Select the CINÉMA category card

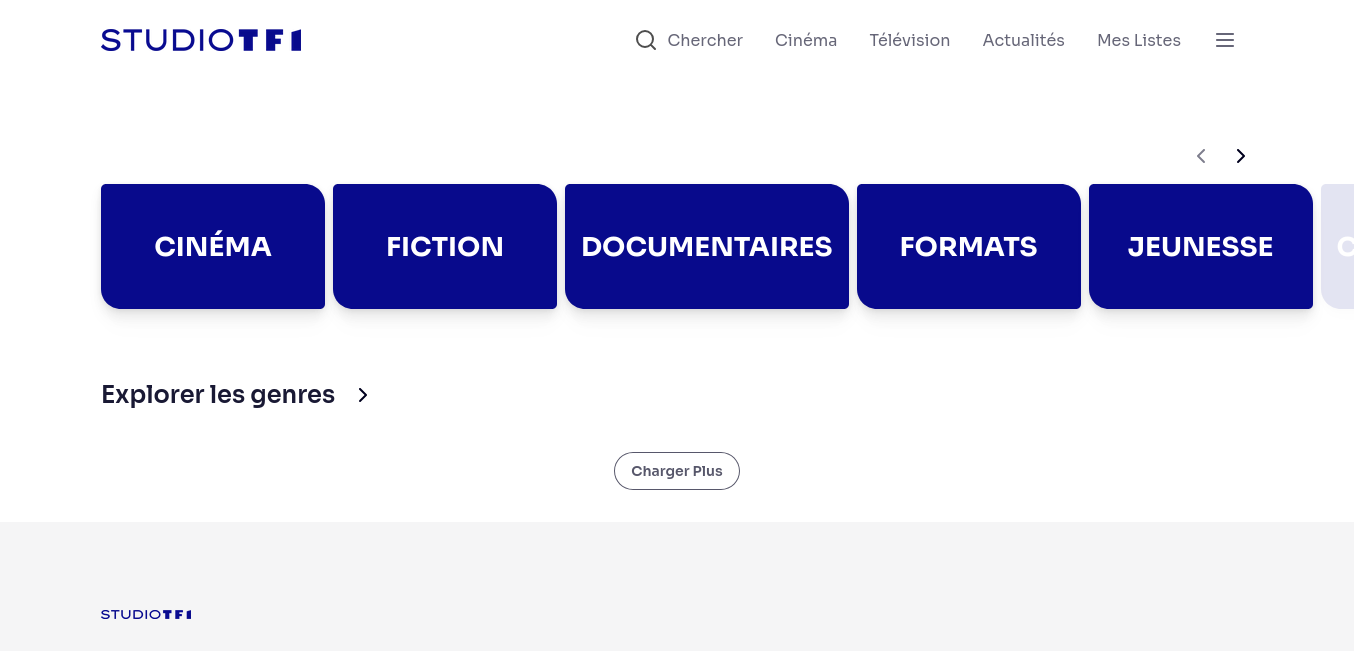(x=213, y=246)
